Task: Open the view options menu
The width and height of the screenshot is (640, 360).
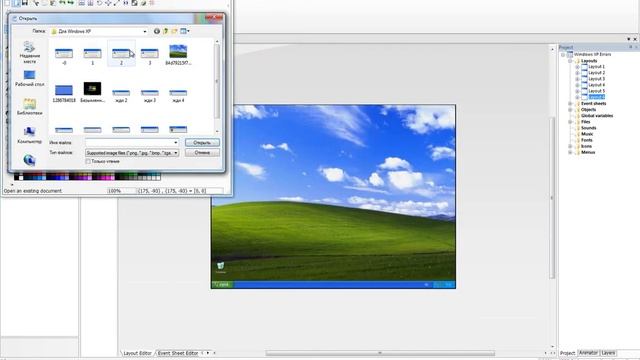Action: pos(185,31)
